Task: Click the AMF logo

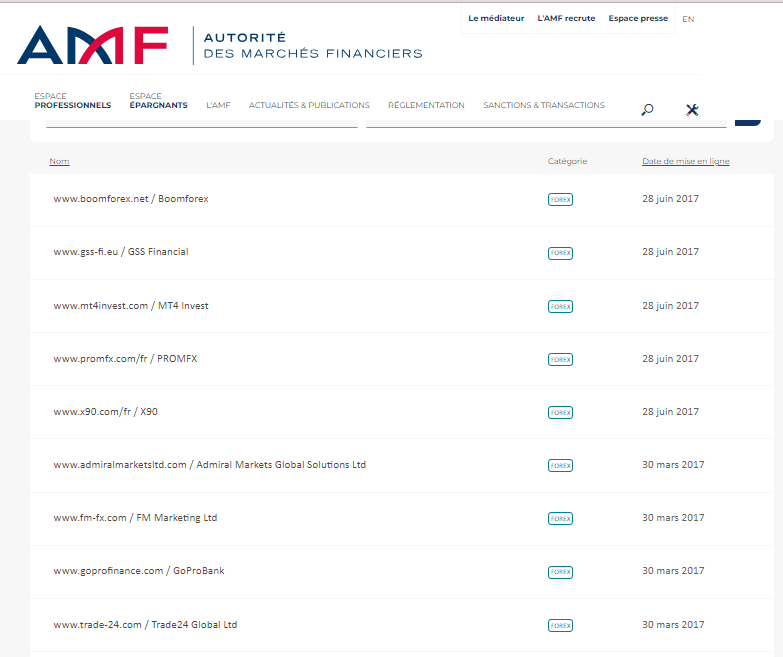Action: [x=92, y=45]
